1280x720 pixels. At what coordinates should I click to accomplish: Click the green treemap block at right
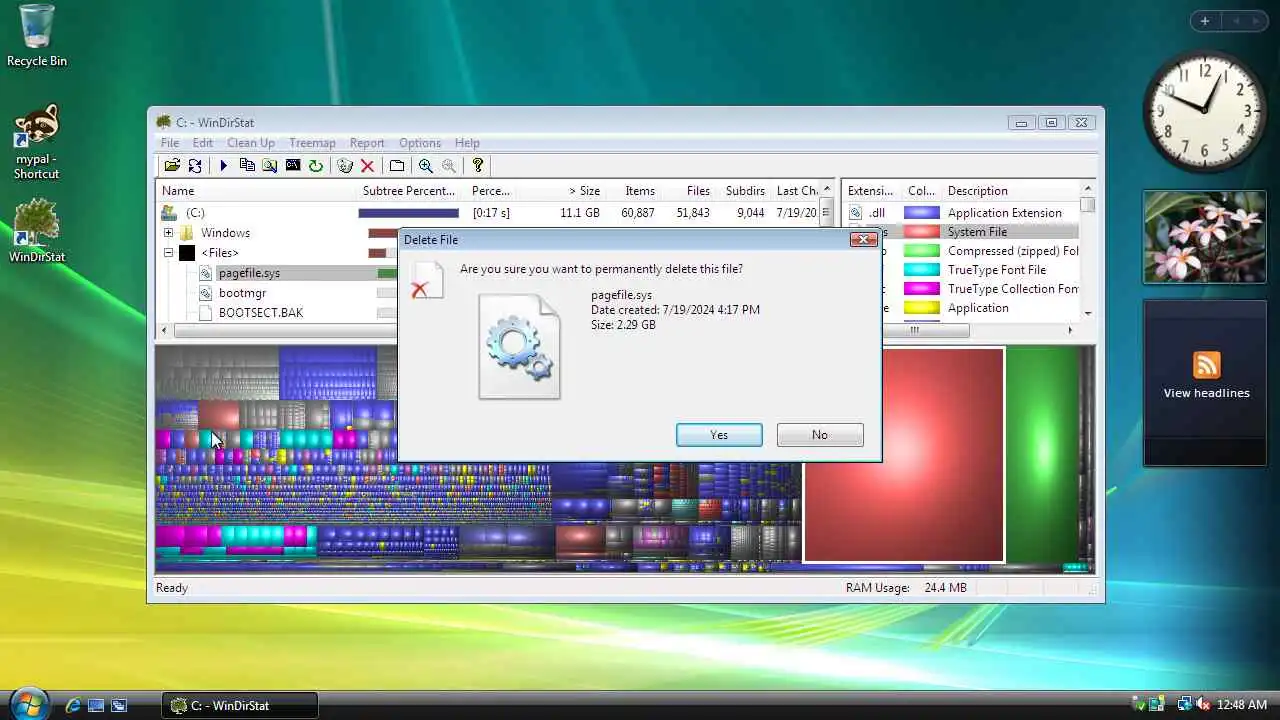[x=1044, y=455]
